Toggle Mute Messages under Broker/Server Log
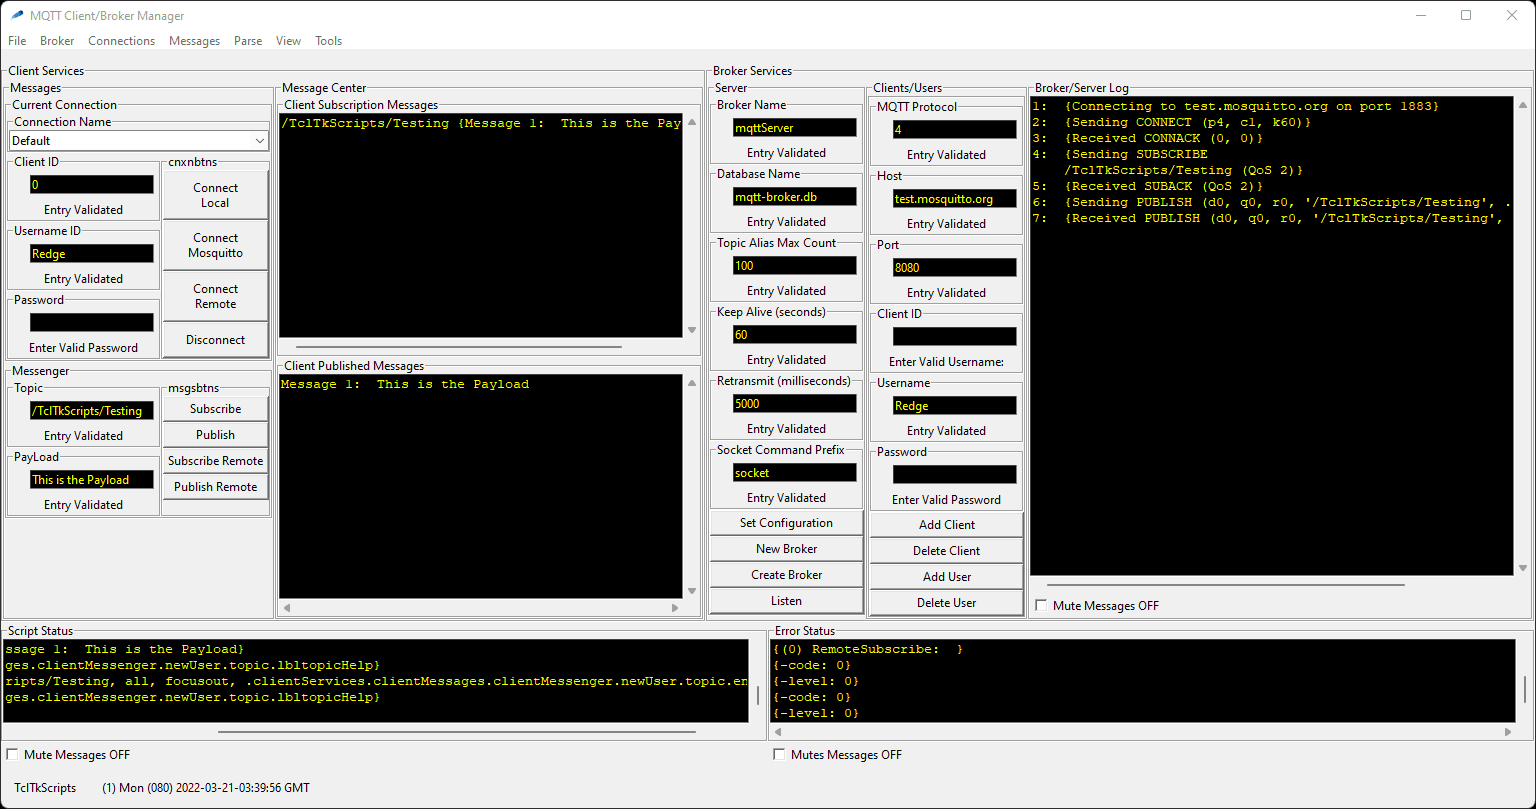This screenshot has width=1536, height=809. [1040, 605]
